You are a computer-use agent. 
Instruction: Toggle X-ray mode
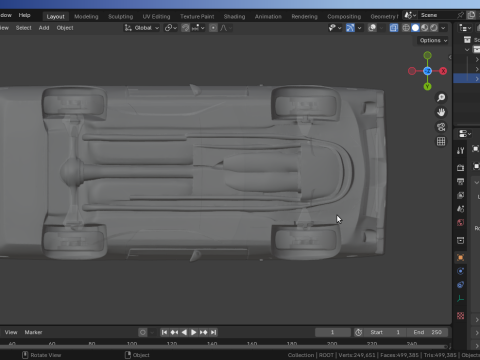(394, 28)
